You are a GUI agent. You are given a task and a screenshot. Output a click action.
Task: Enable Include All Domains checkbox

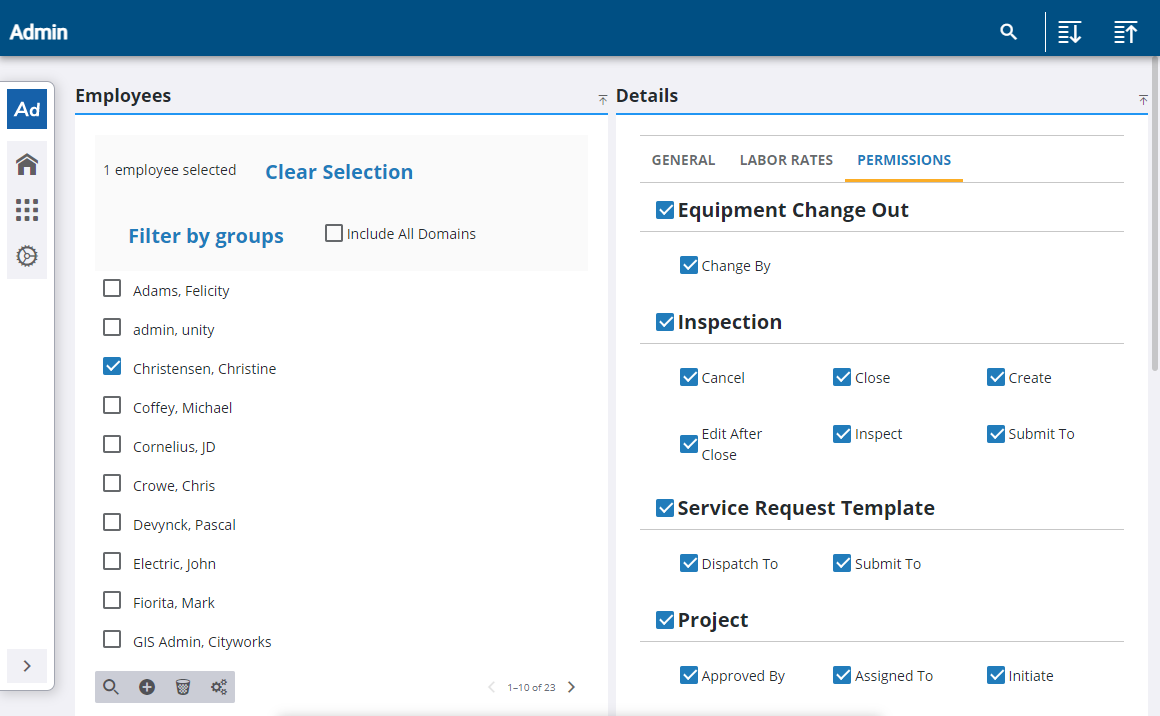334,233
